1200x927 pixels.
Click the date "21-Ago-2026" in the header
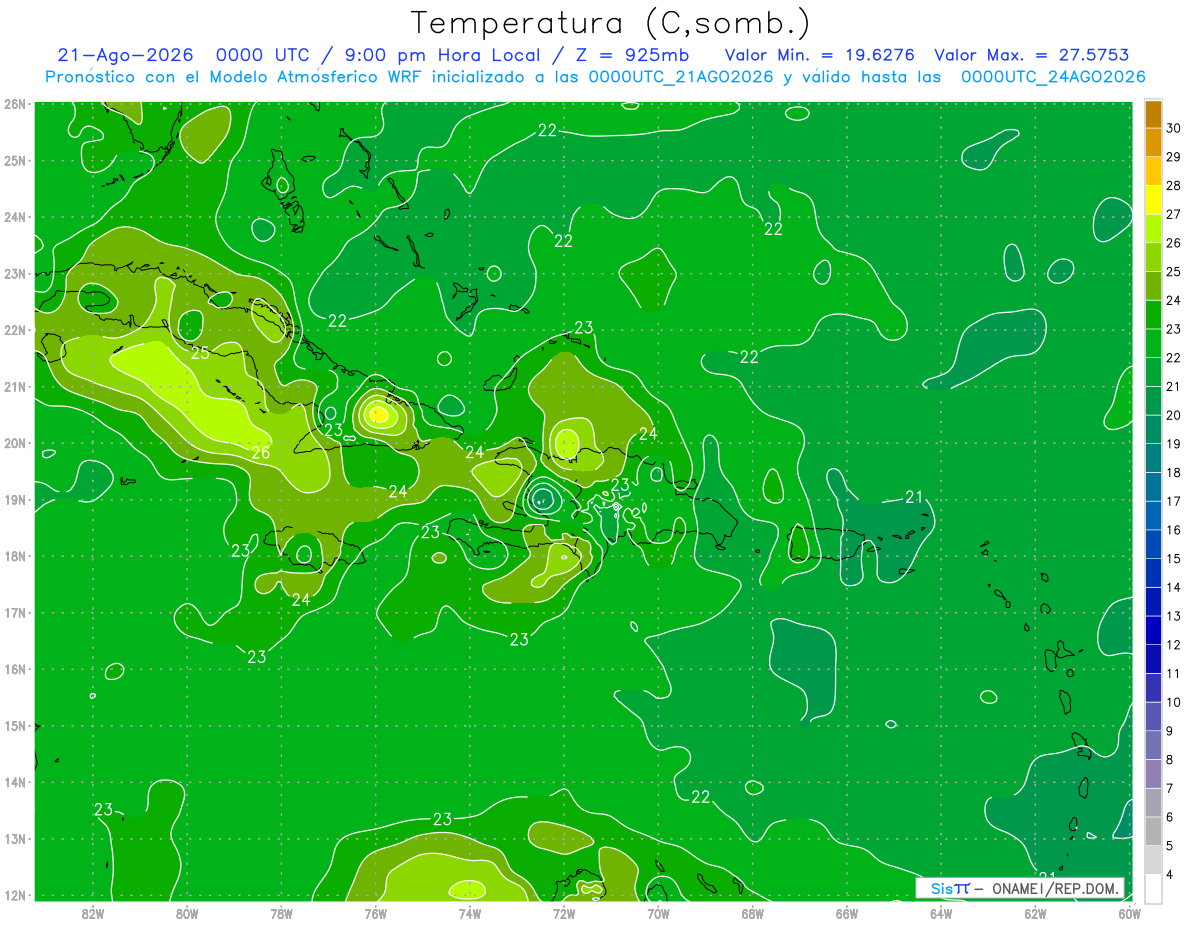(126, 55)
